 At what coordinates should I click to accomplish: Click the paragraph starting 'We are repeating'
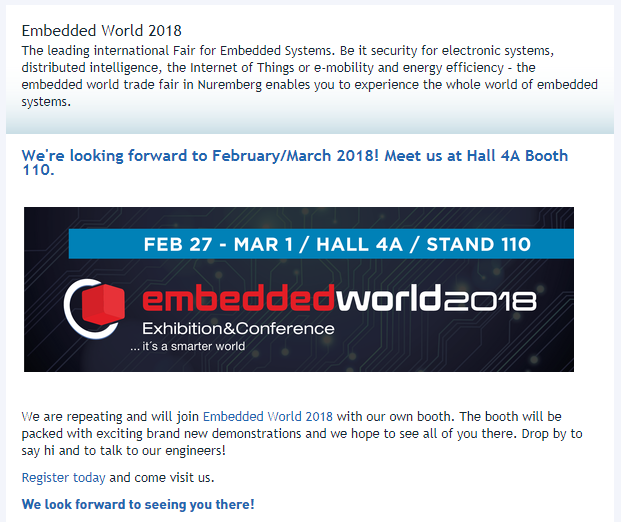coord(302,433)
